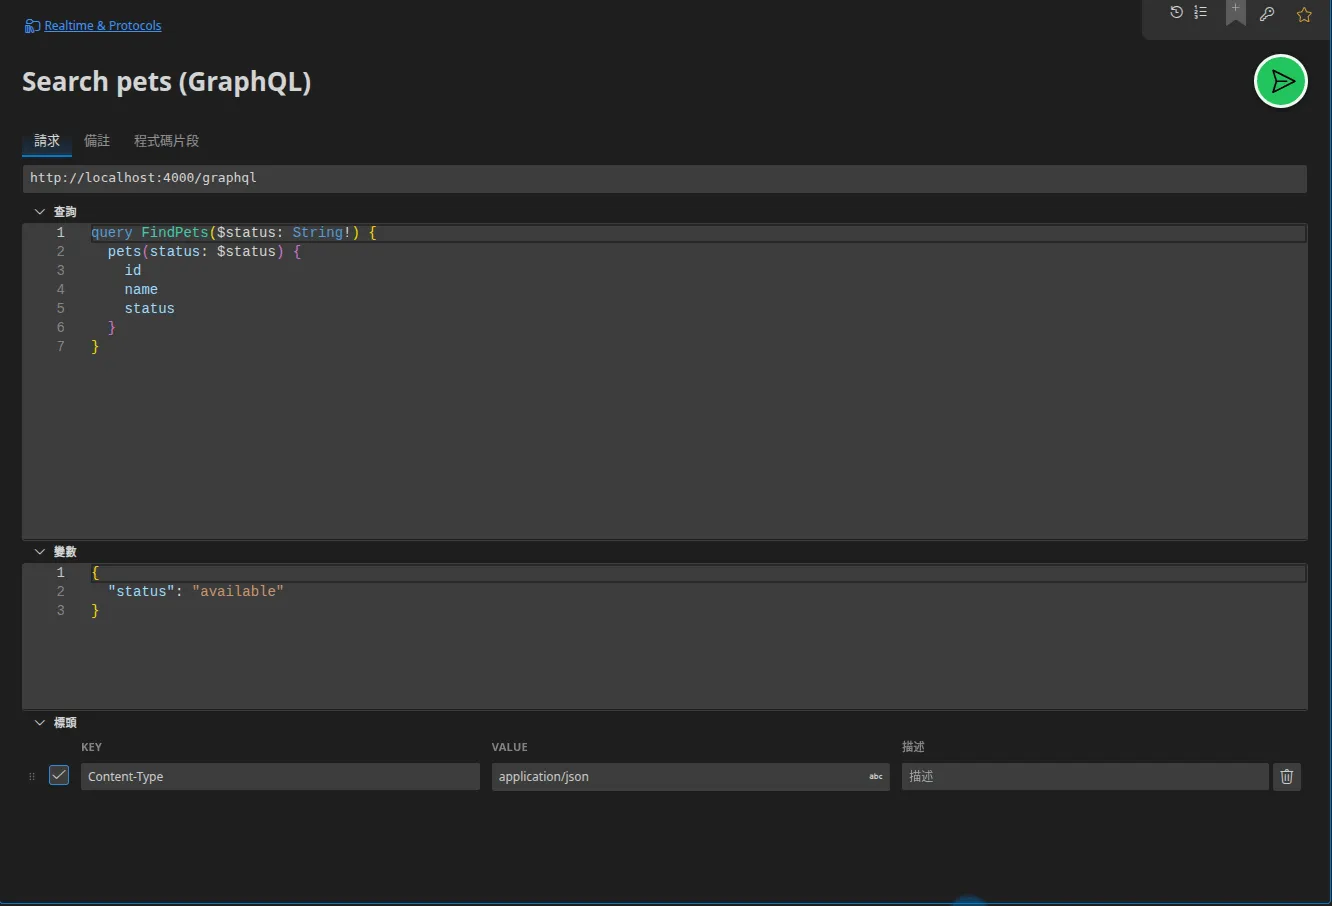The width and height of the screenshot is (1332, 906).
Task: Open the request history clock icon
Action: click(1176, 13)
